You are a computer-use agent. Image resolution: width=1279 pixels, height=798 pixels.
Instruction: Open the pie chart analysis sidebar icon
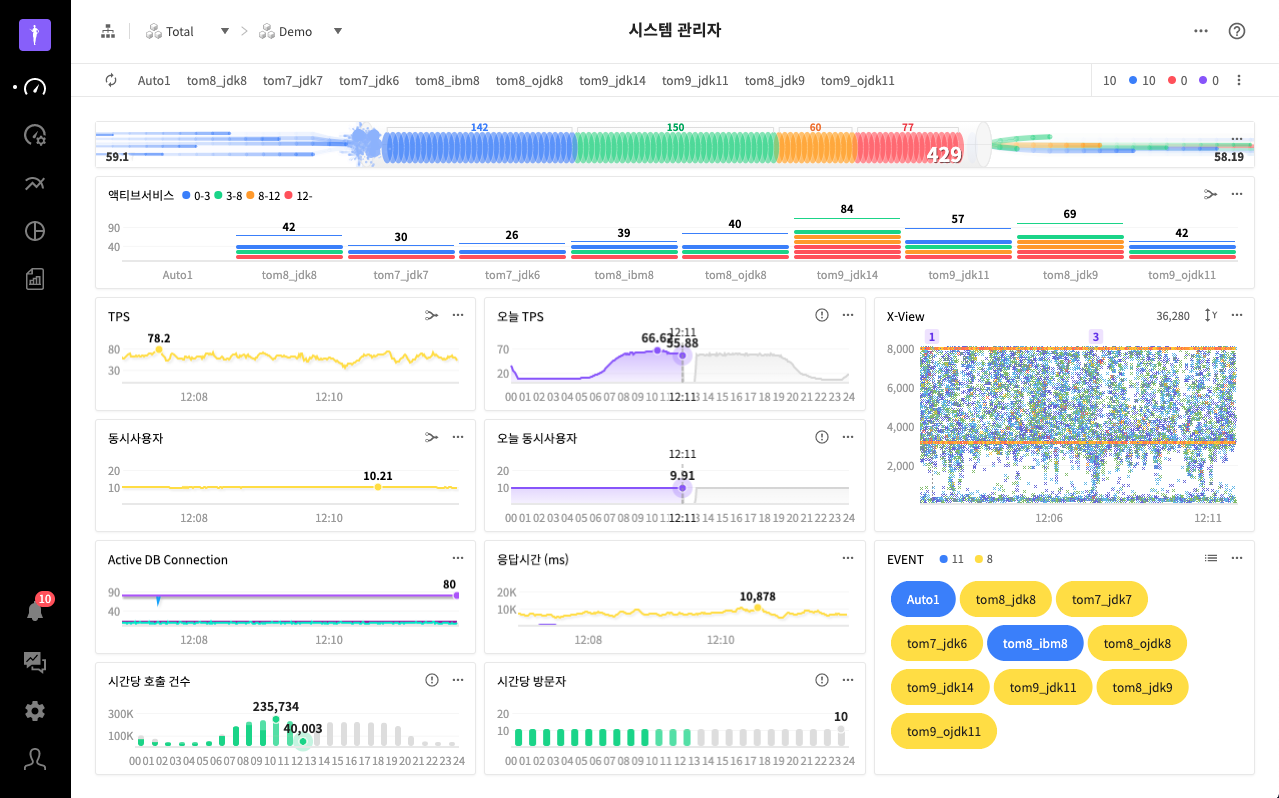click(34, 231)
